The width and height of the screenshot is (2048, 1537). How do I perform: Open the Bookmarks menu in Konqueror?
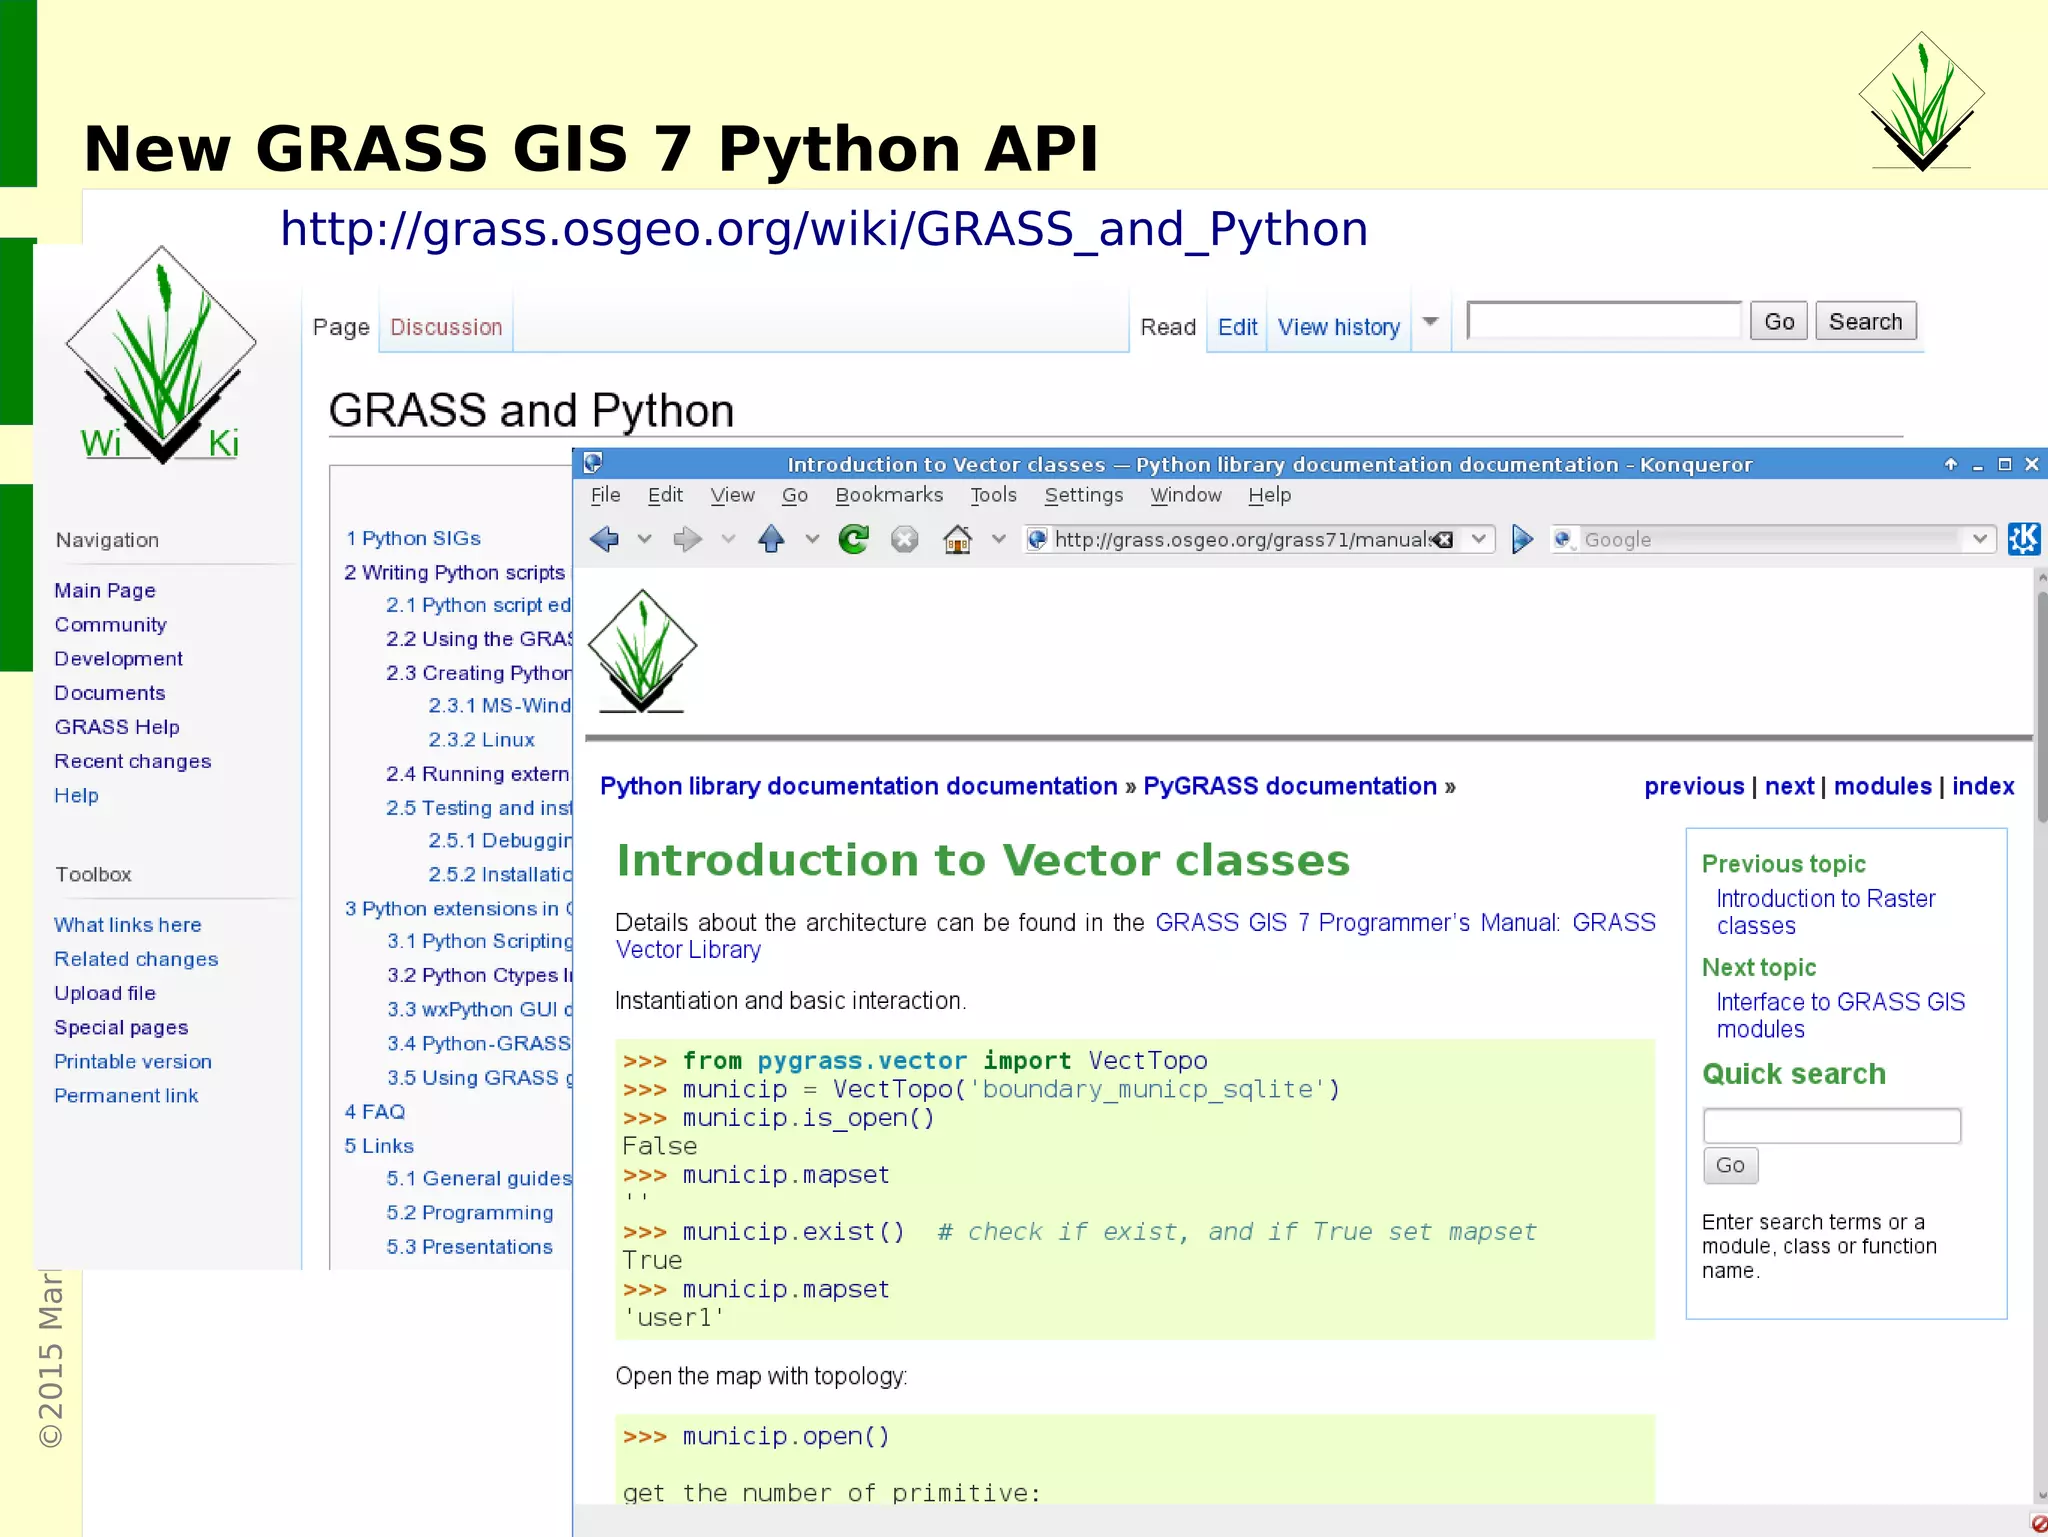click(889, 495)
